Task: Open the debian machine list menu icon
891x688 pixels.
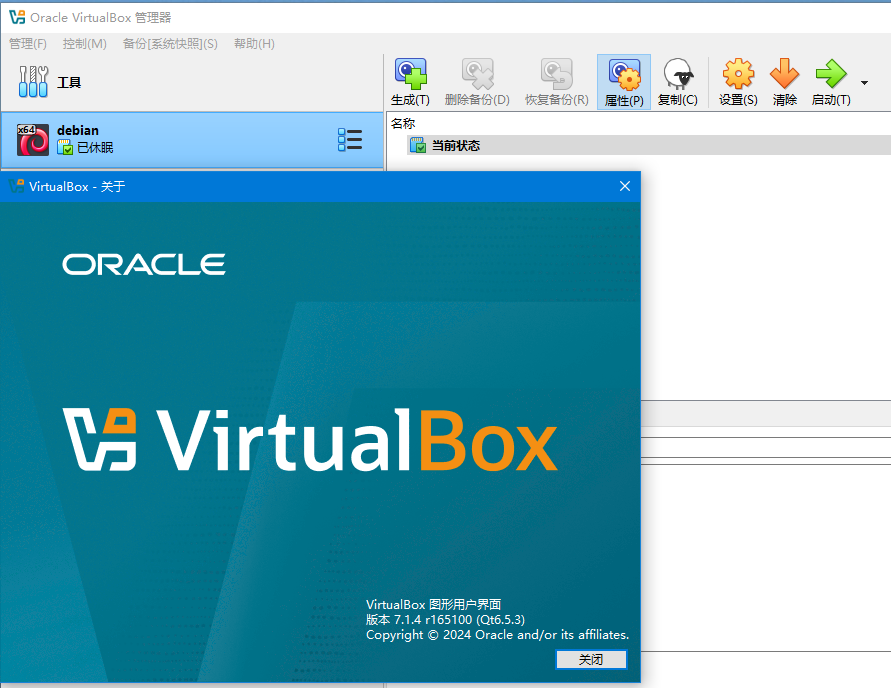Action: [x=350, y=140]
